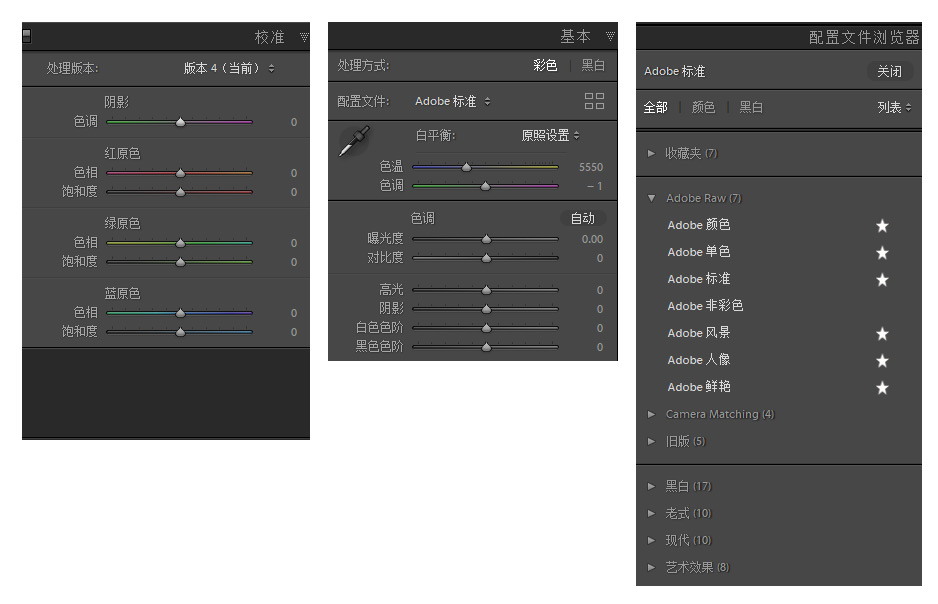The height and width of the screenshot is (604, 938).
Task: Collapse the Adobe Raw group
Action: point(651,198)
